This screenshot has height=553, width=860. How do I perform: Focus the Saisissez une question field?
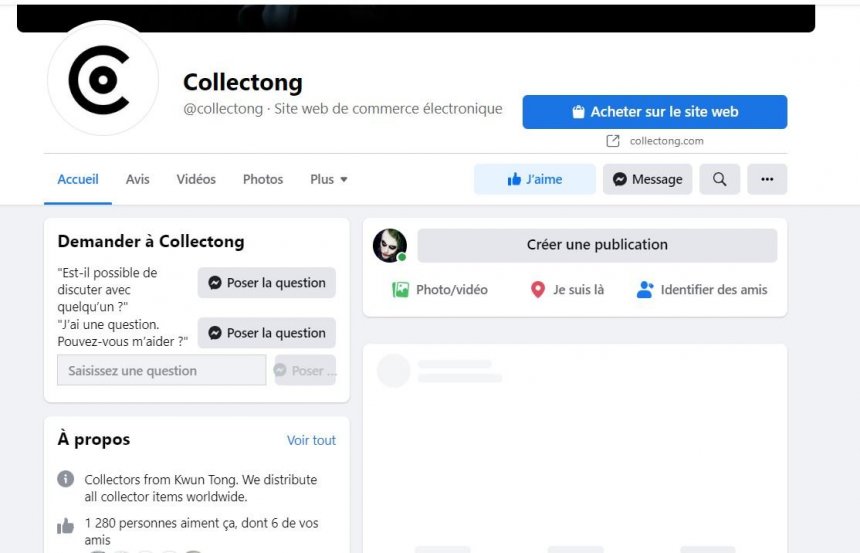point(162,370)
